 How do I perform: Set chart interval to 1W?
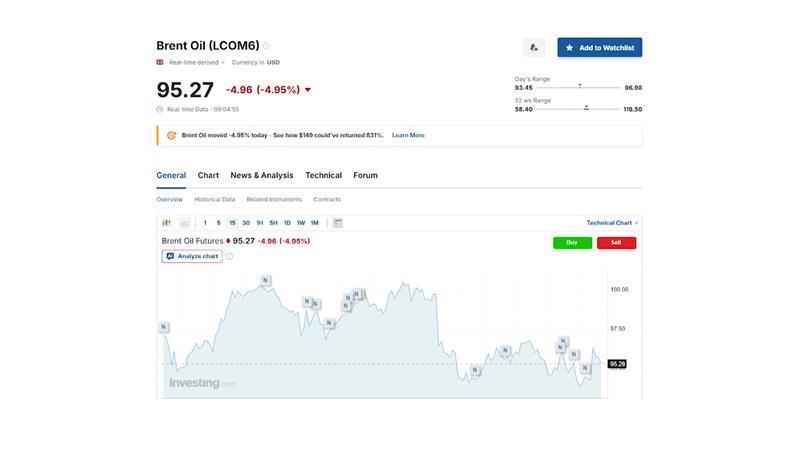pyautogui.click(x=301, y=223)
